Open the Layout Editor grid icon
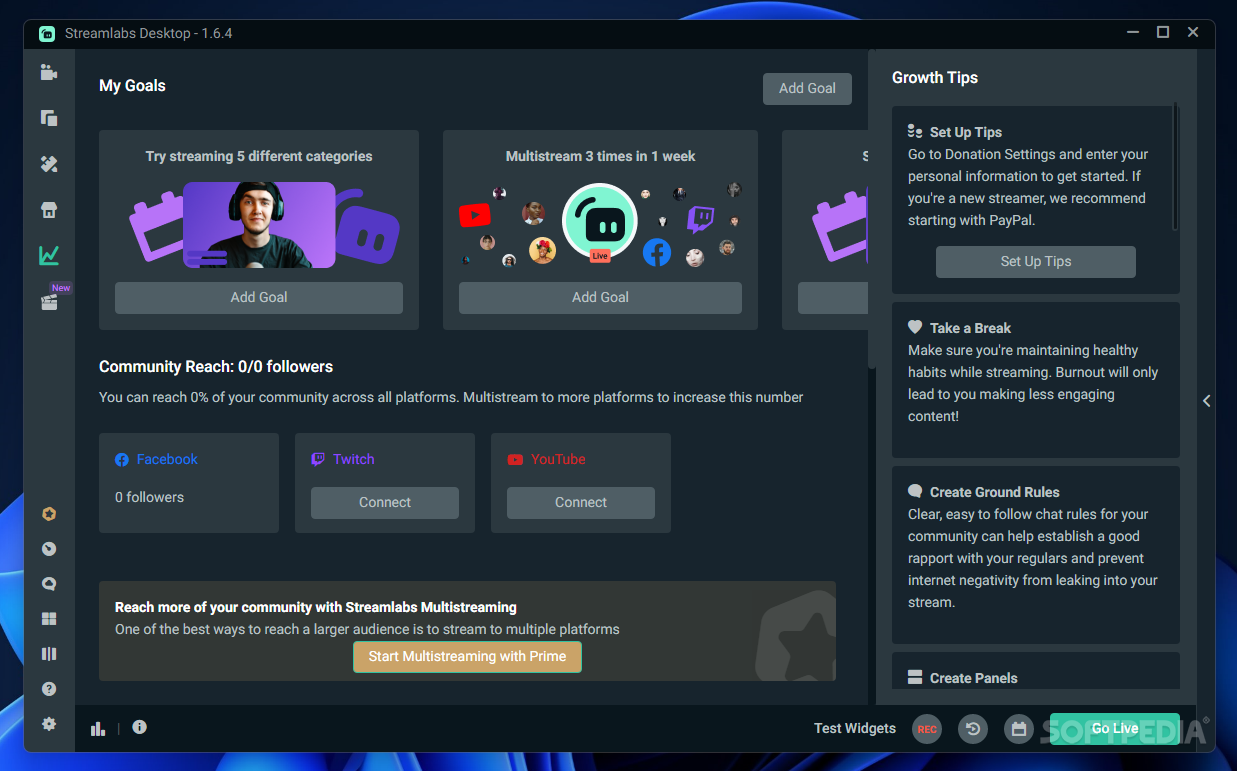The height and width of the screenshot is (771, 1237). (x=49, y=619)
